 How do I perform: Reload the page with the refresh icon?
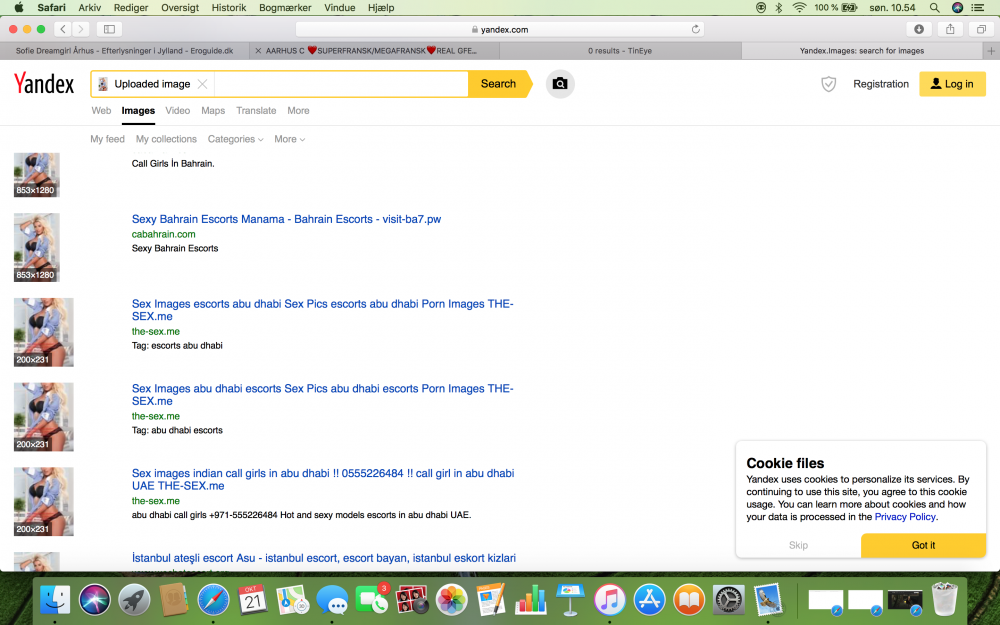695,29
